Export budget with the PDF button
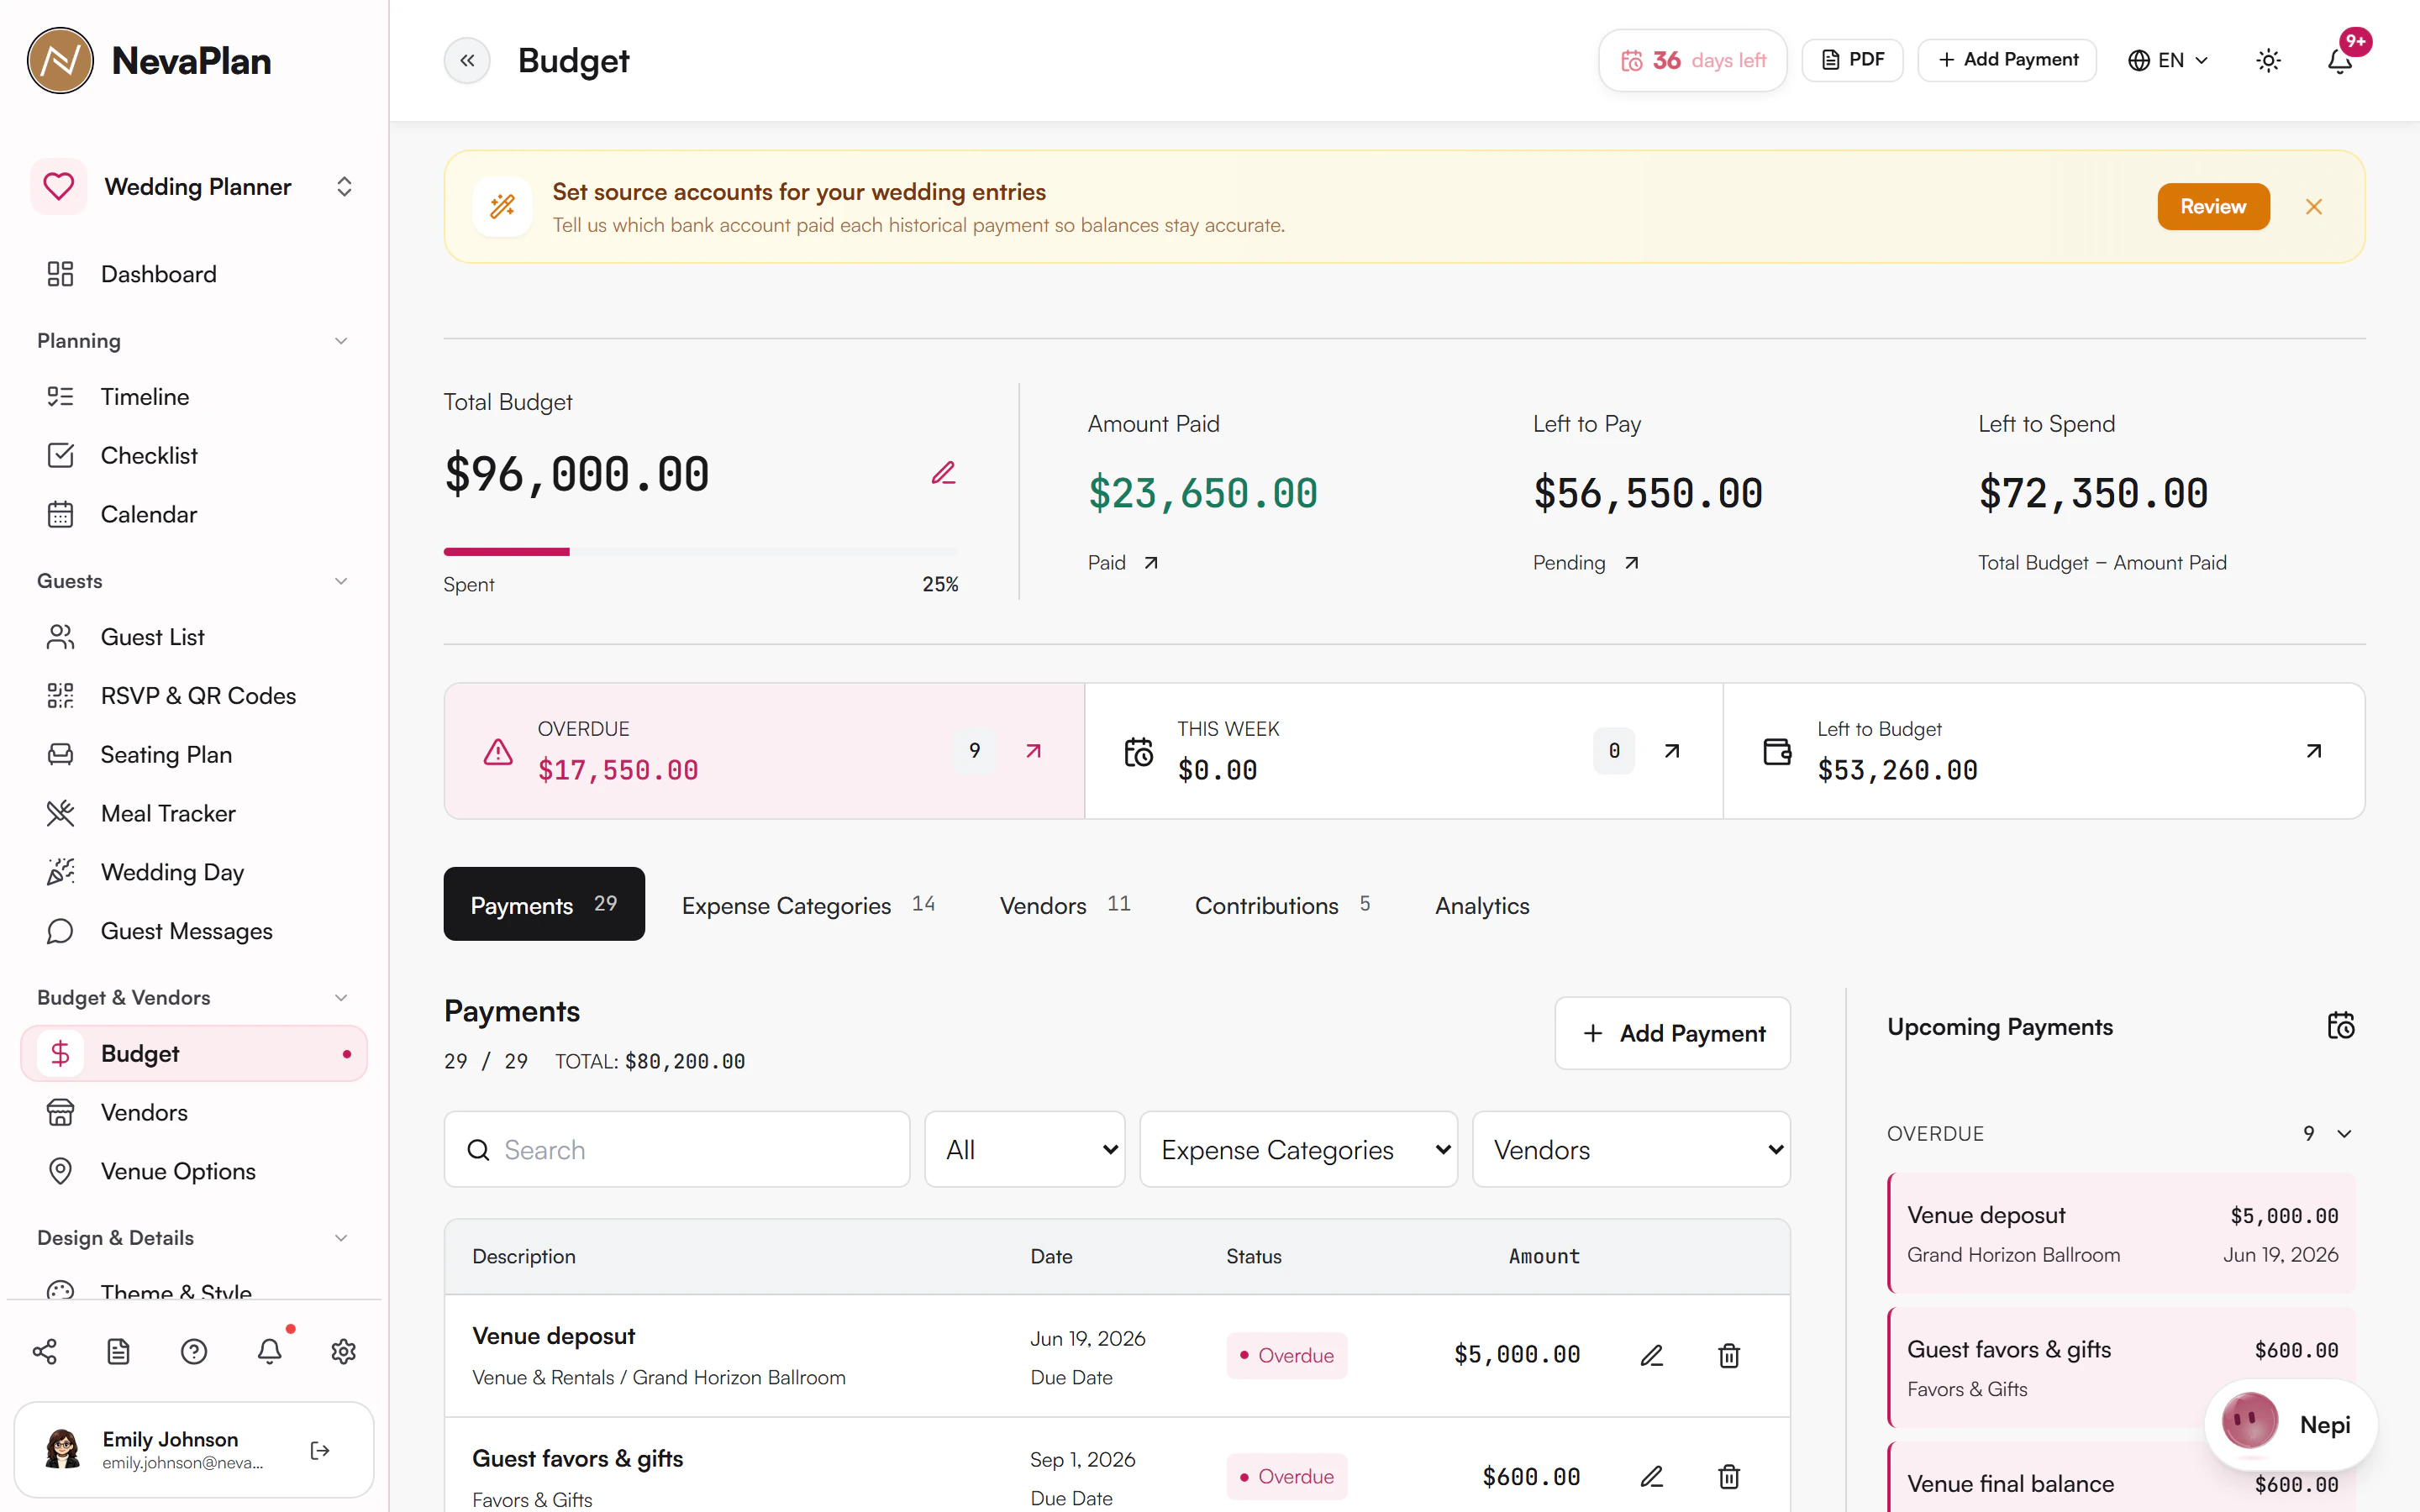2420x1512 pixels. (x=1852, y=60)
